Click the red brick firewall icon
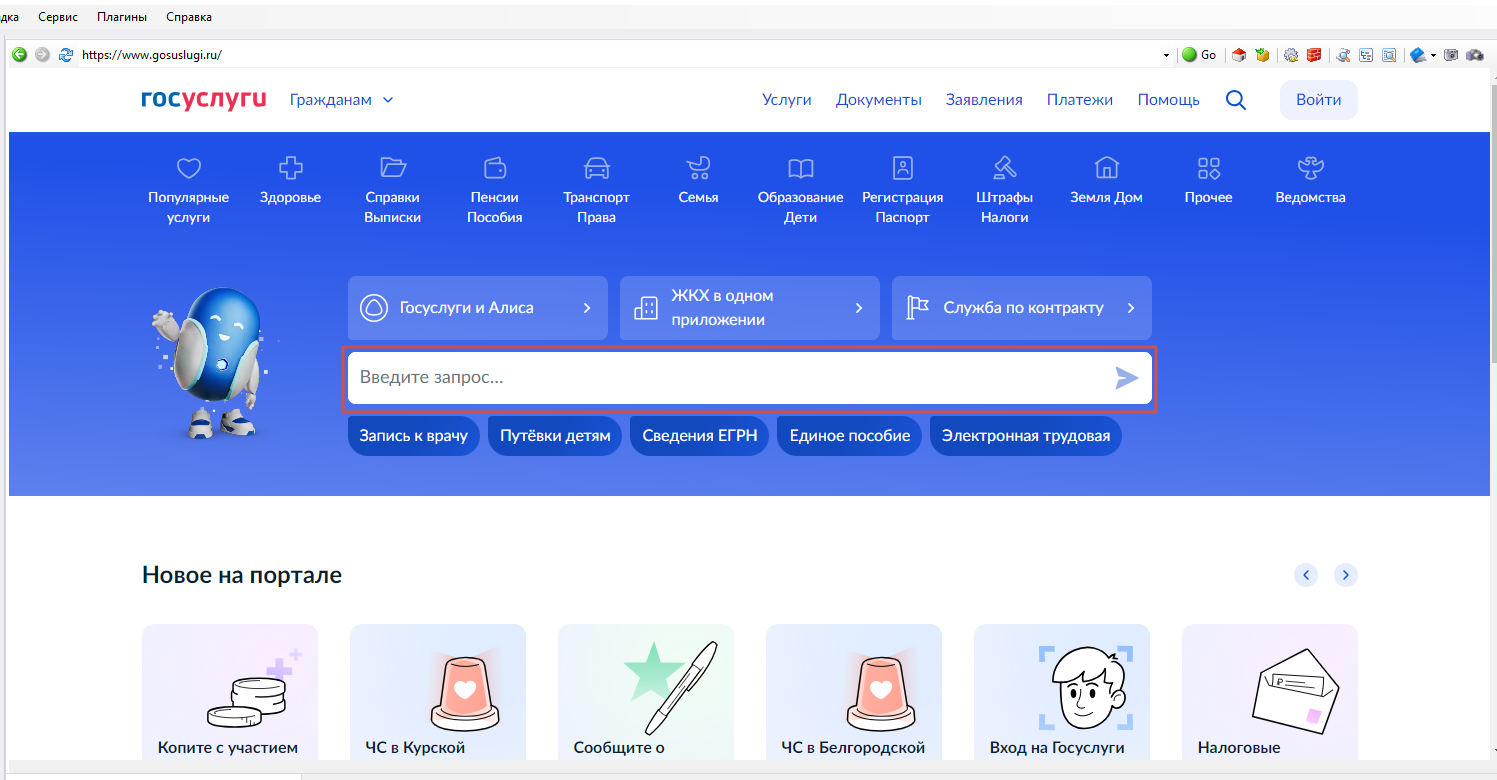Image resolution: width=1497 pixels, height=780 pixels. pos(1314,55)
